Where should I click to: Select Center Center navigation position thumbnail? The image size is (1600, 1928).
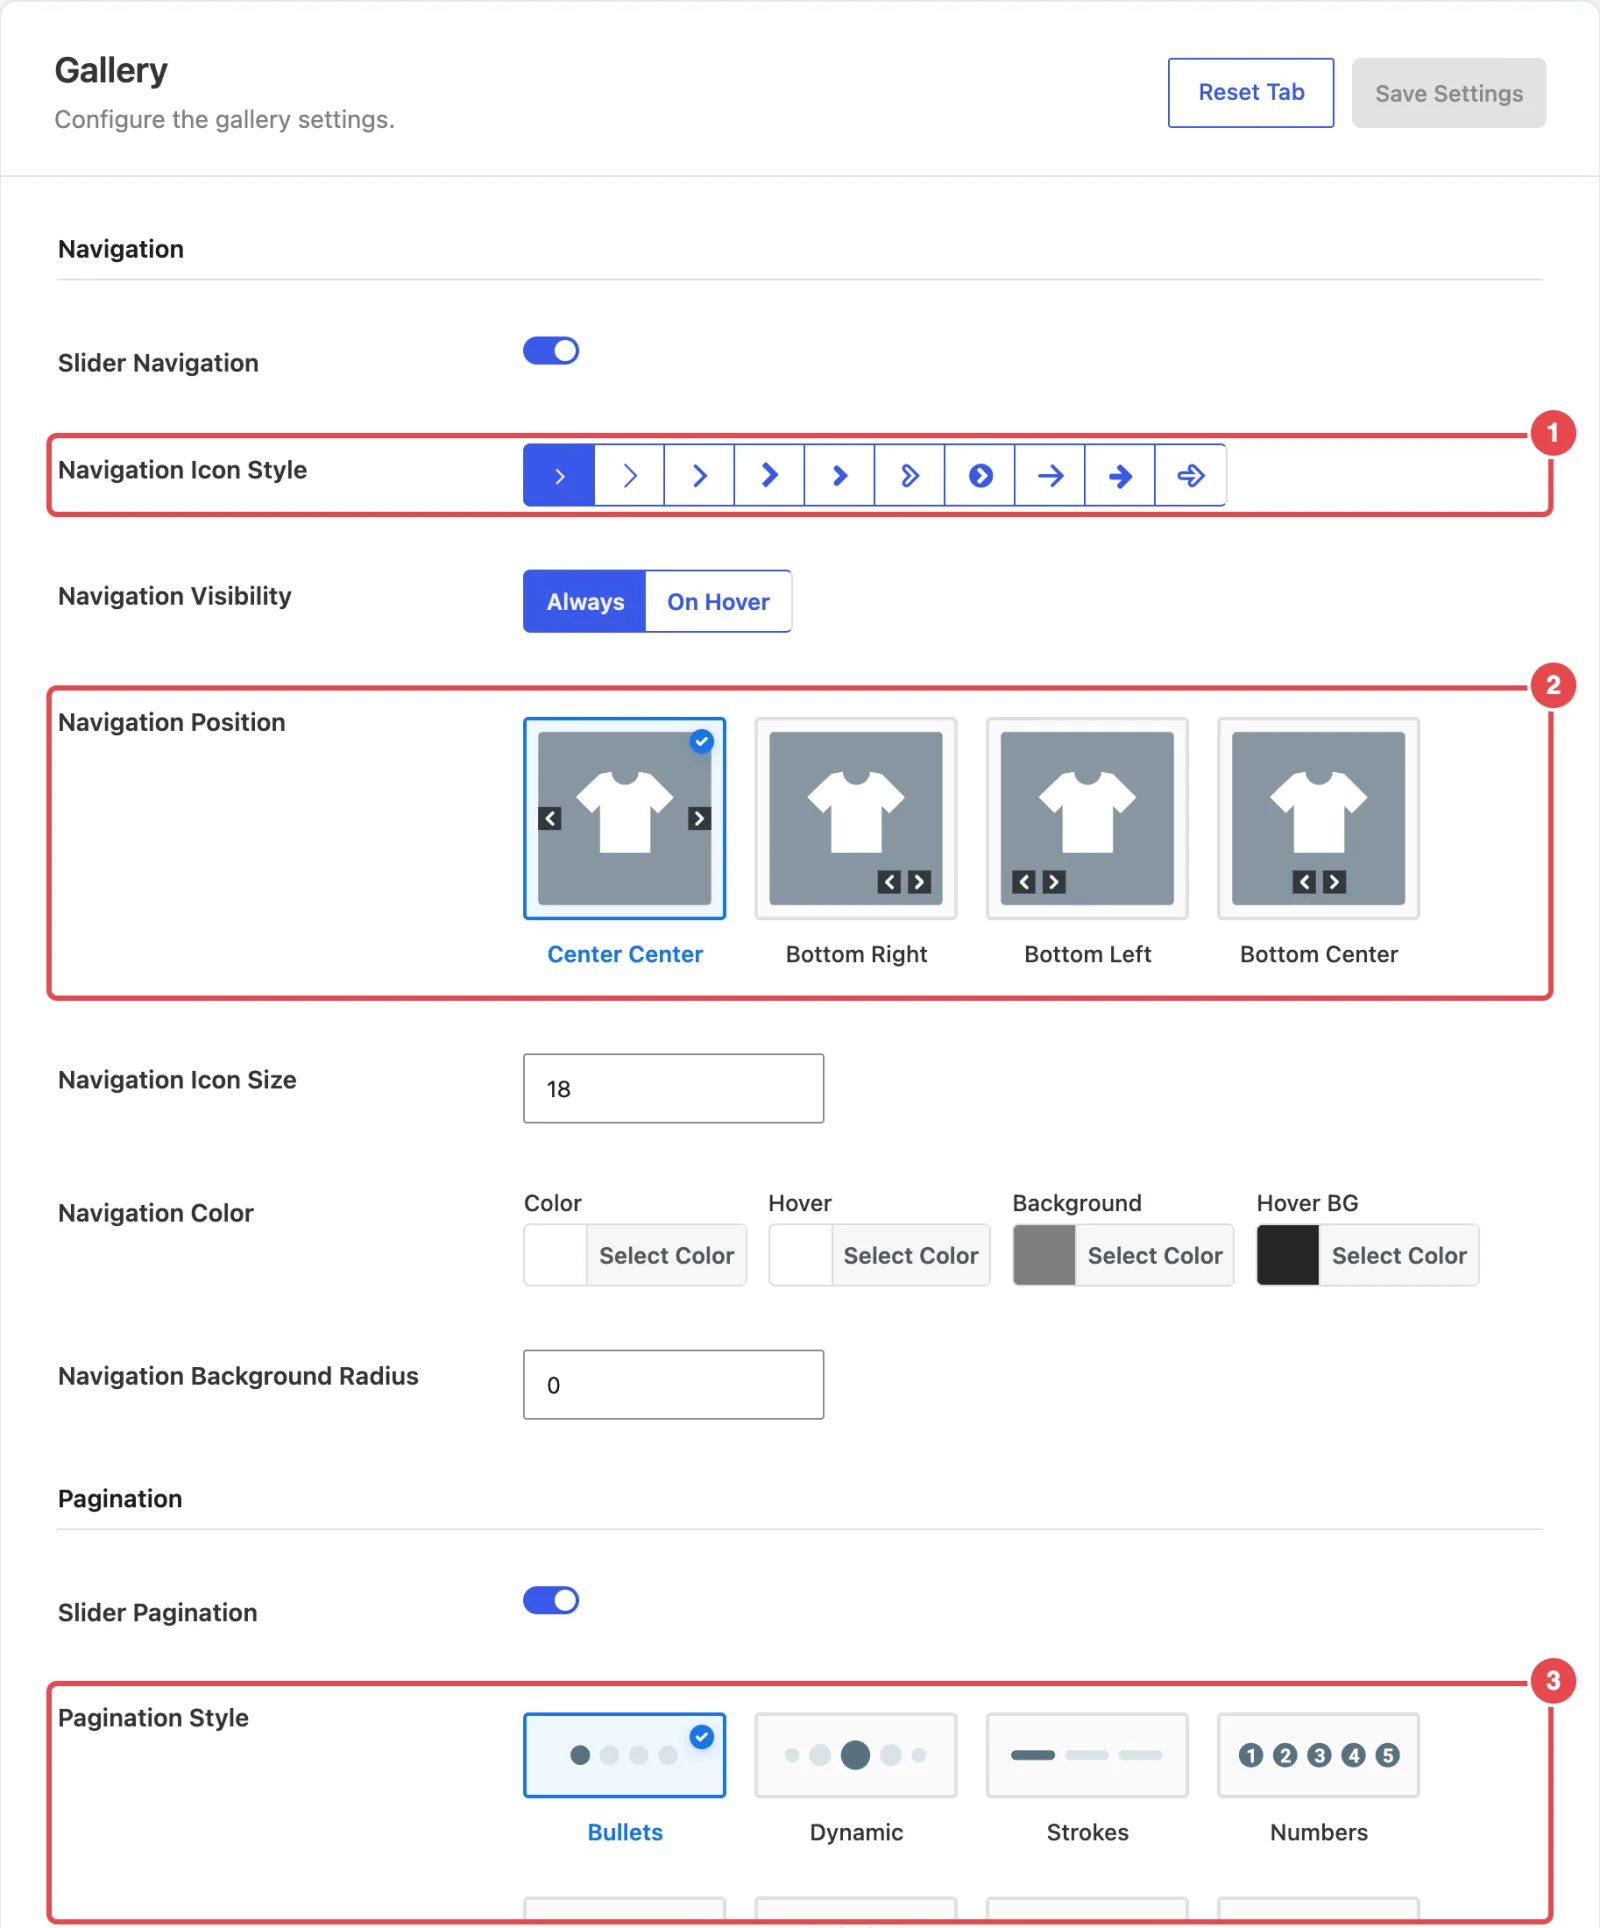(x=625, y=818)
